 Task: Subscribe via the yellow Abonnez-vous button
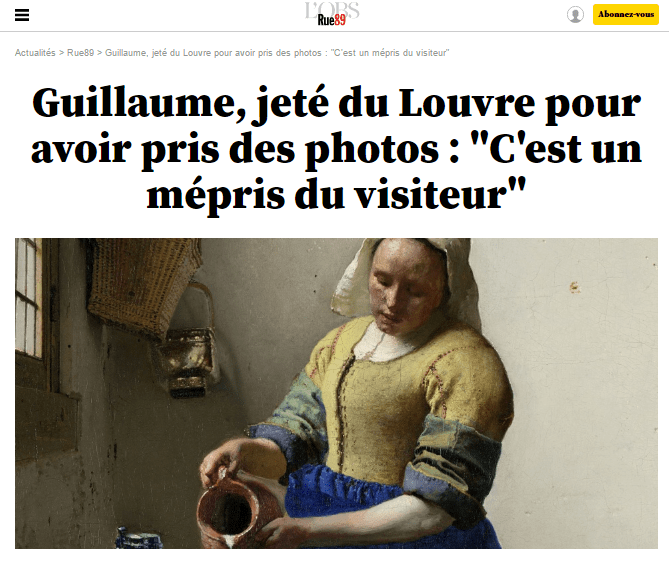(625, 15)
